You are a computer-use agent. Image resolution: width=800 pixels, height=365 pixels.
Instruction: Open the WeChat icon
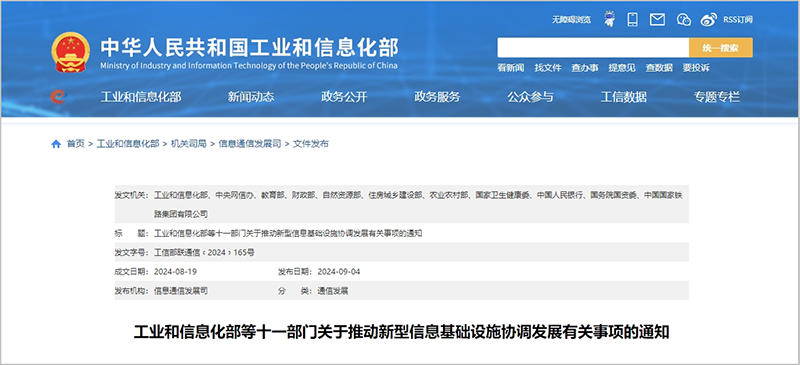tap(684, 19)
